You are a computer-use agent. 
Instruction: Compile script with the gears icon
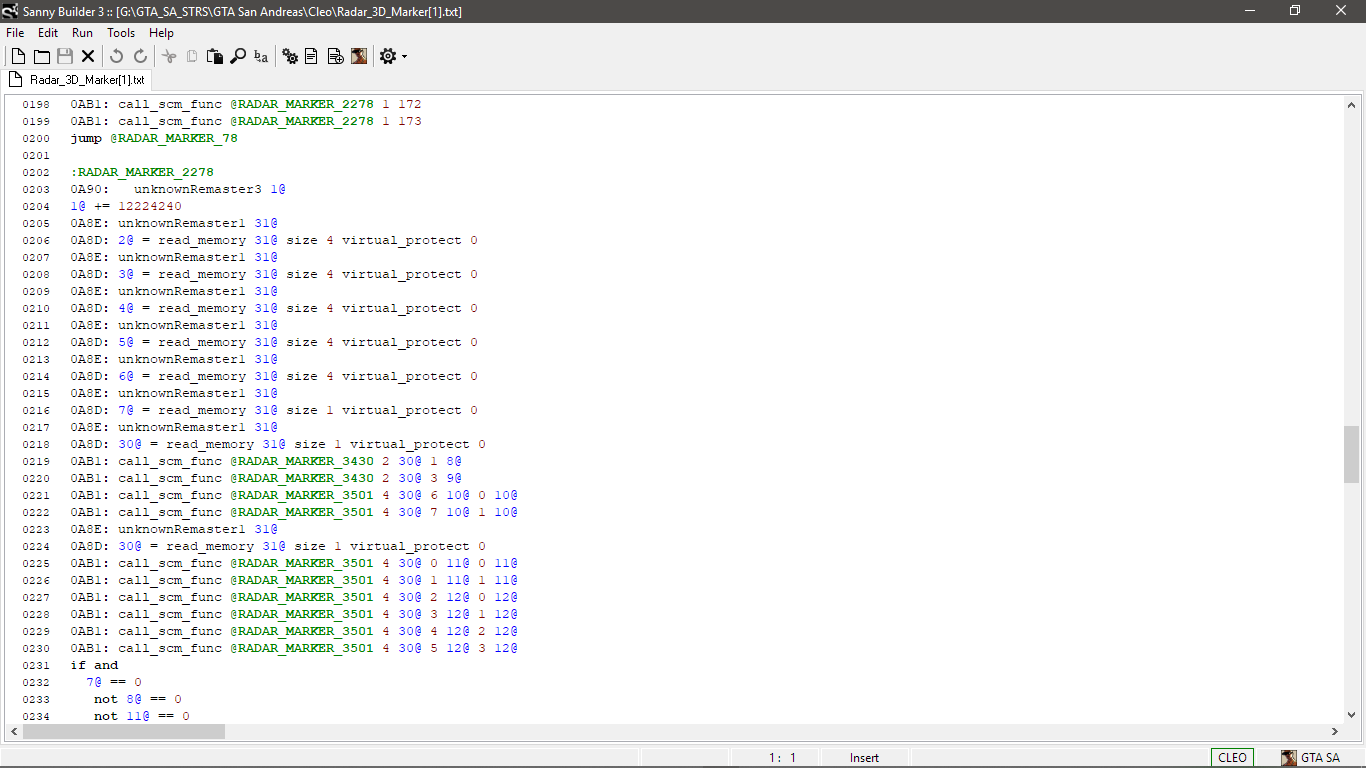click(x=290, y=56)
